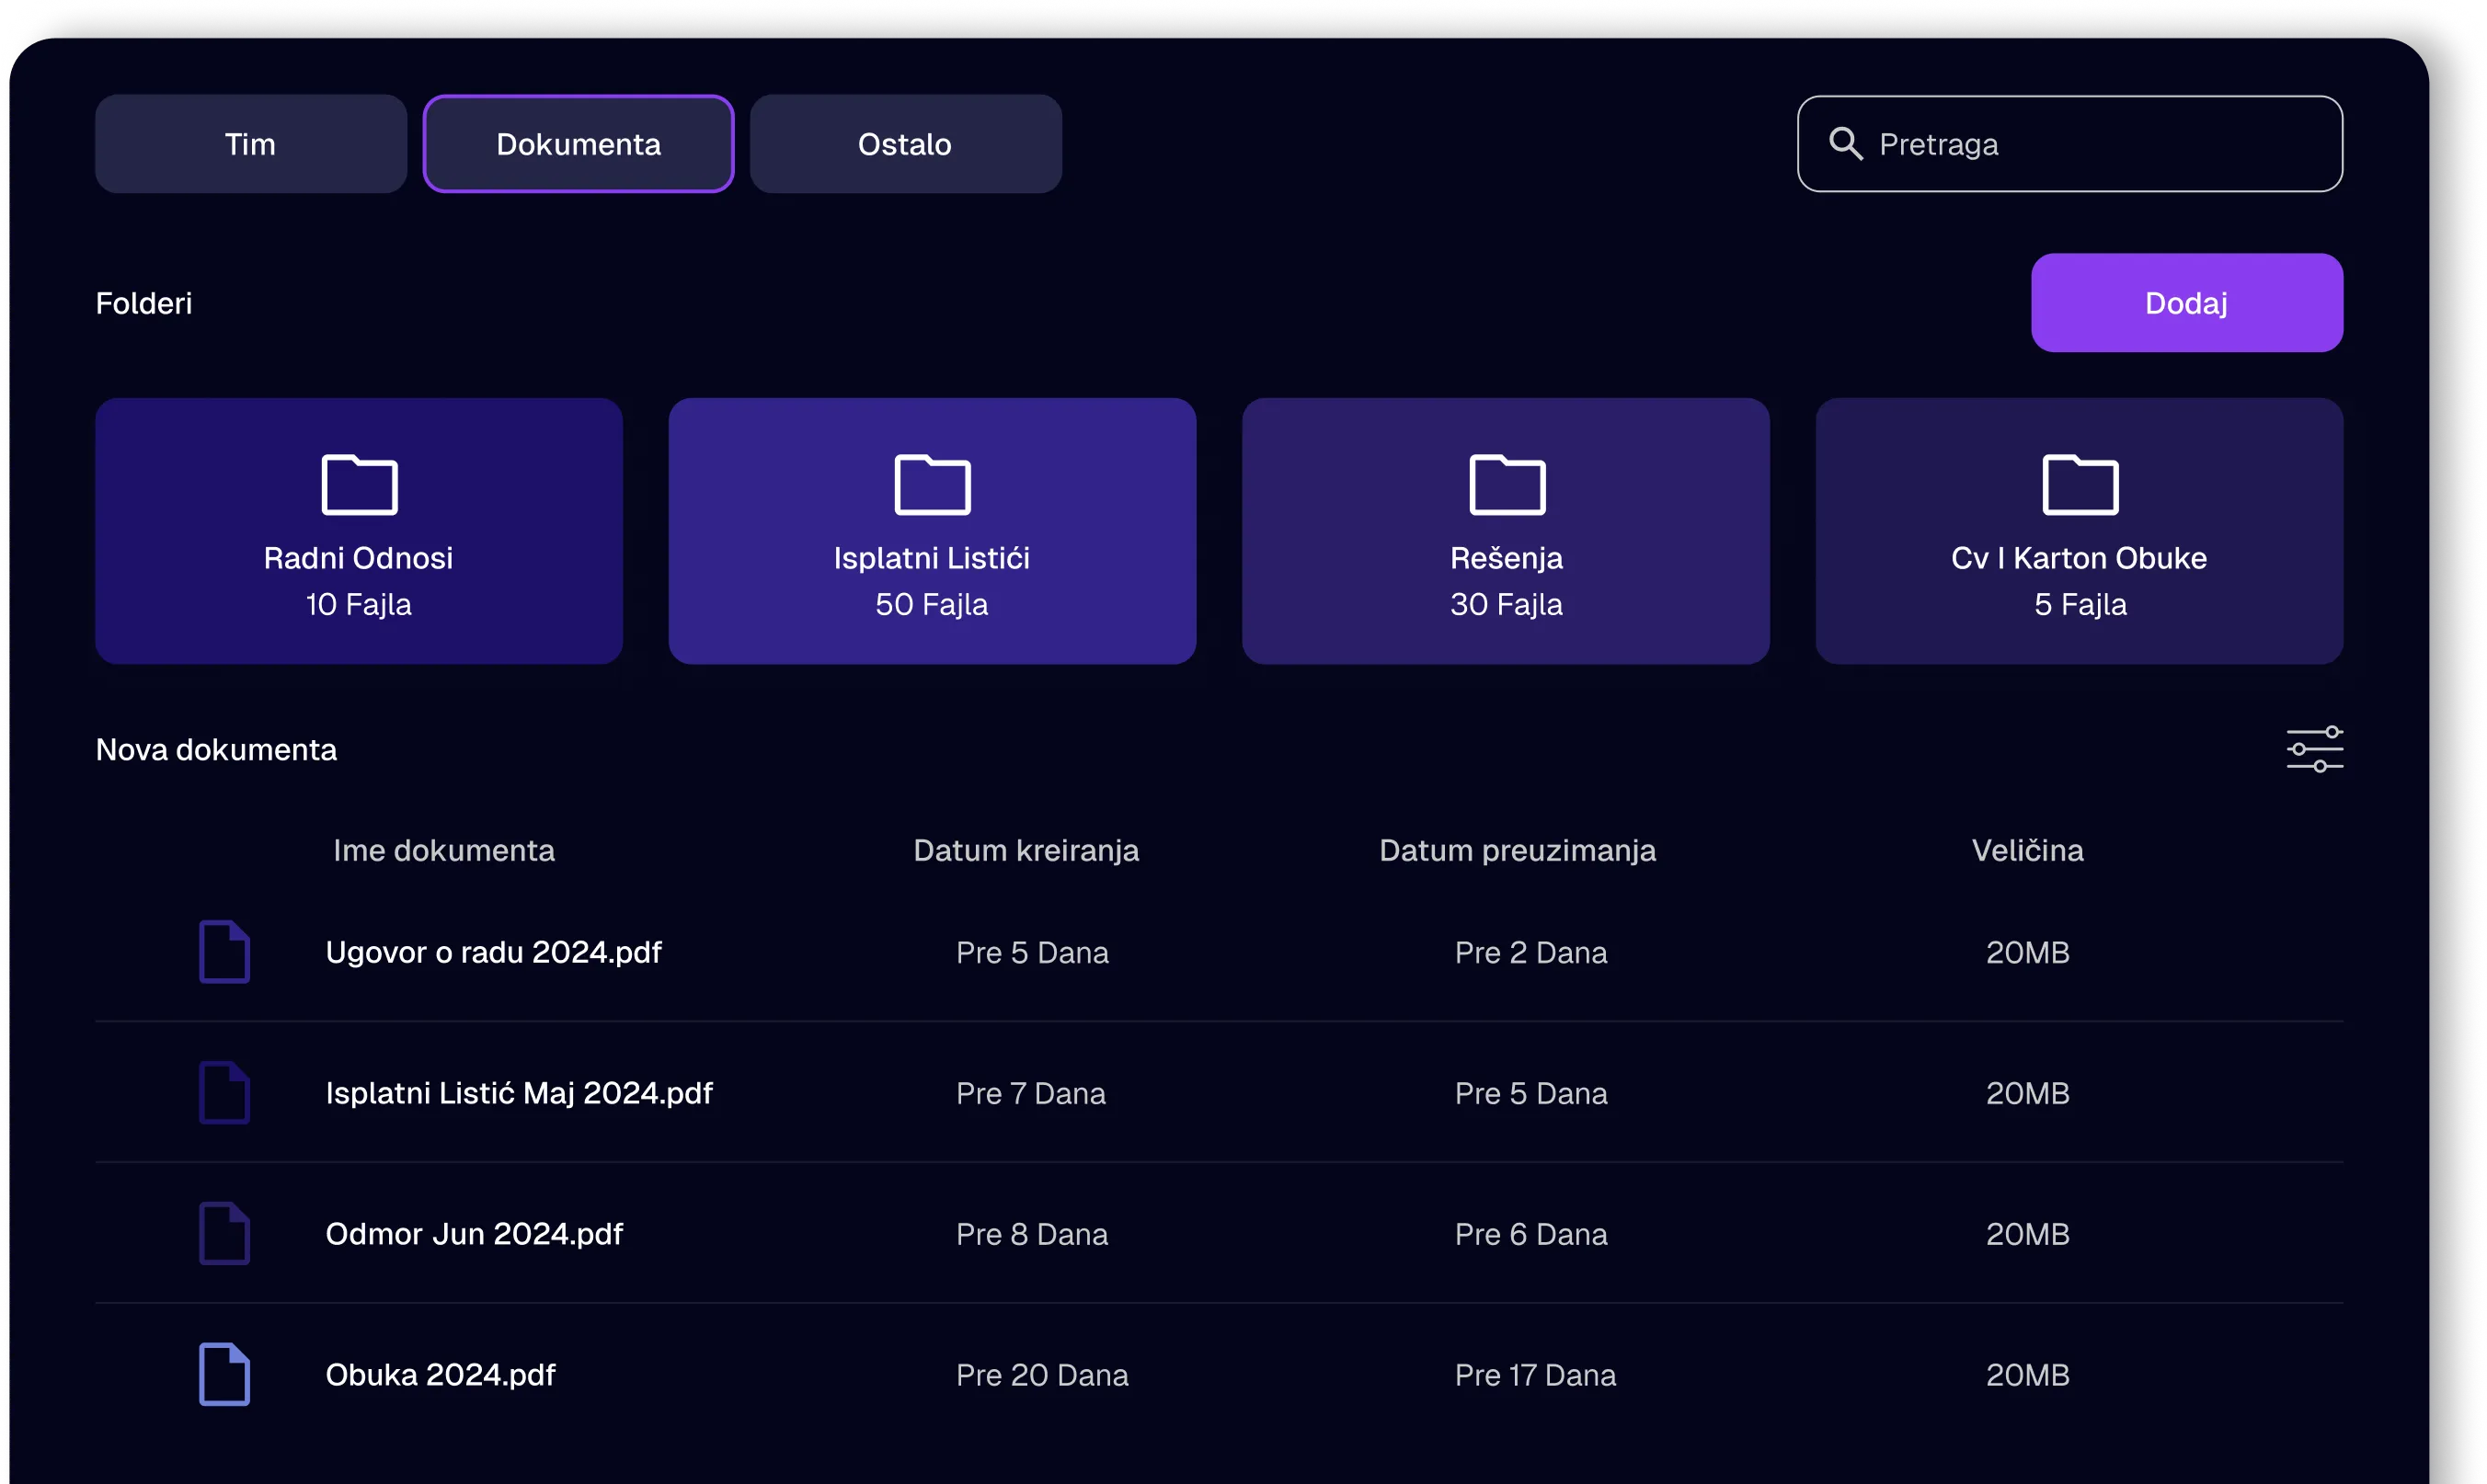Click the Isplatni Listići folder icon
This screenshot has height=1484, width=2487.
[x=932, y=485]
